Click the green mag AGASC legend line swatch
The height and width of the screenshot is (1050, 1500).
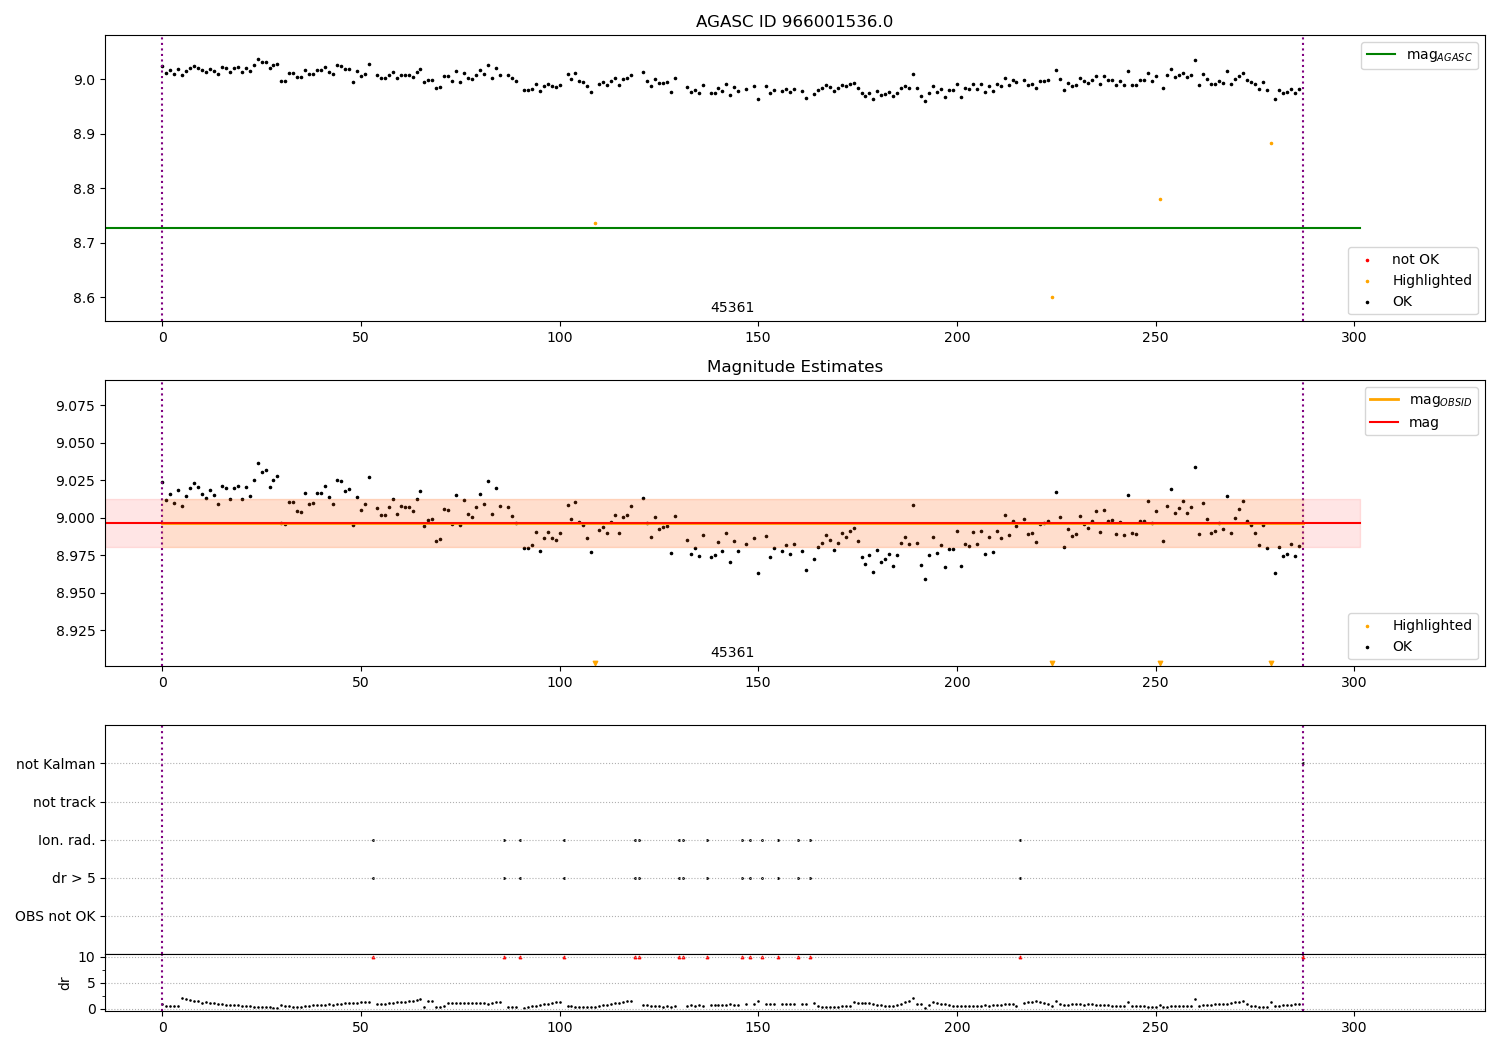[x=1381, y=55]
